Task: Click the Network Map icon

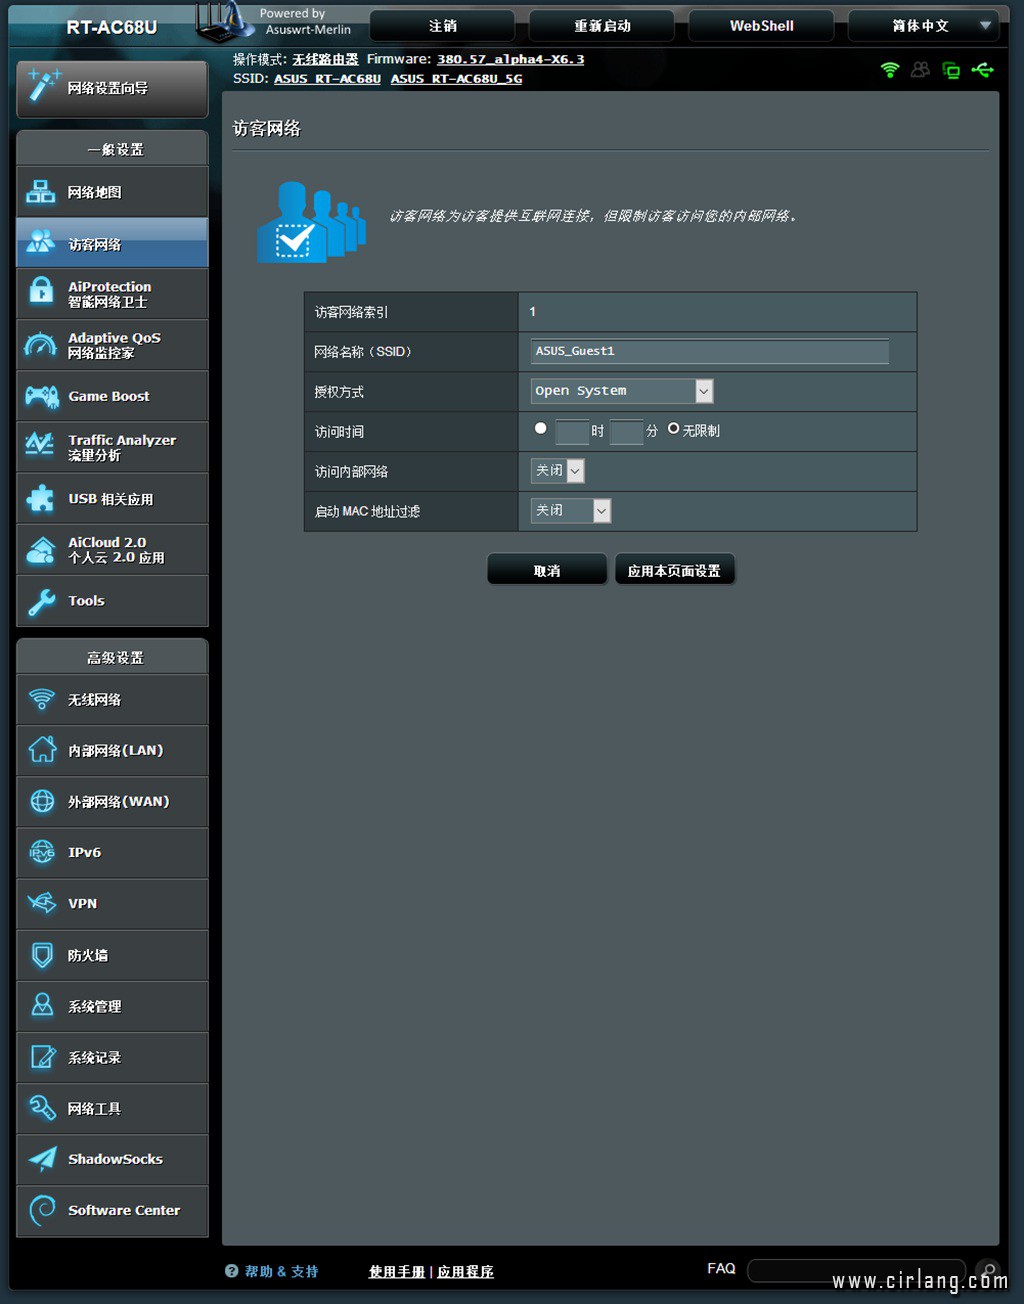Action: (x=41, y=192)
